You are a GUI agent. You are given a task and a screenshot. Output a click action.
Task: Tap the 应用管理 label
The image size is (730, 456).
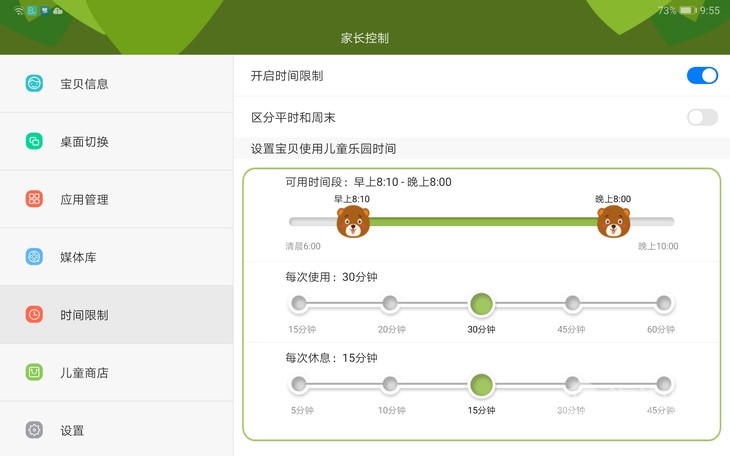[x=84, y=199]
